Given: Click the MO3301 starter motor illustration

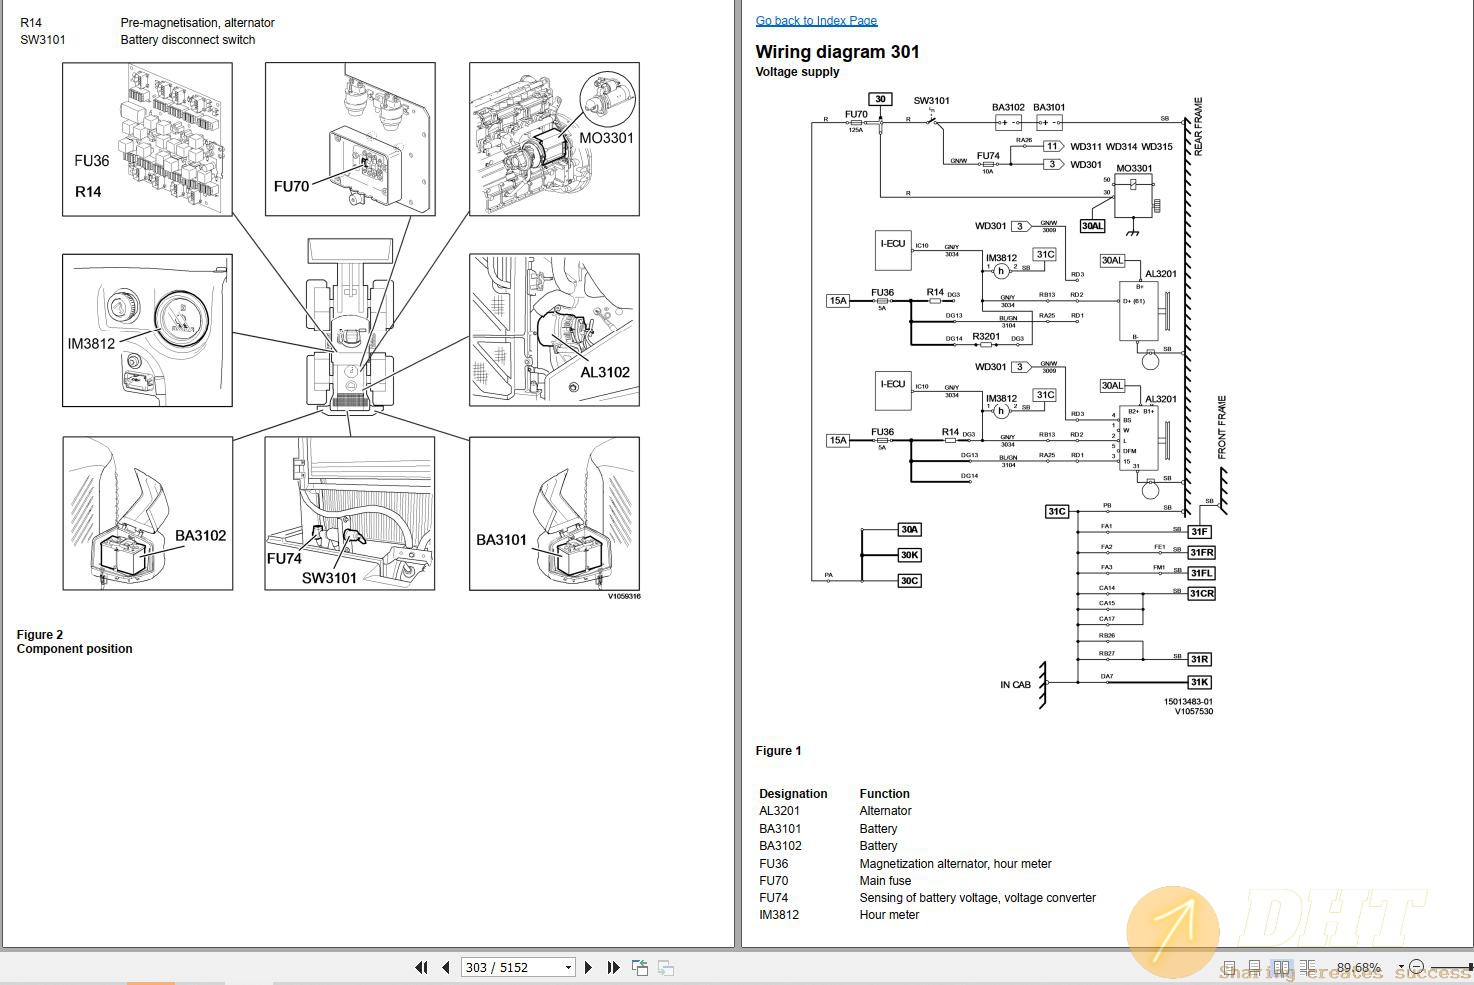Looking at the screenshot, I should (x=554, y=139).
